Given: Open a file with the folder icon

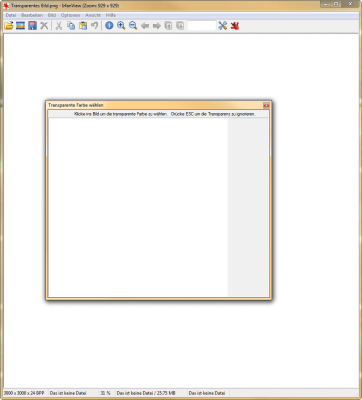Looking at the screenshot, I should pyautogui.click(x=9, y=26).
